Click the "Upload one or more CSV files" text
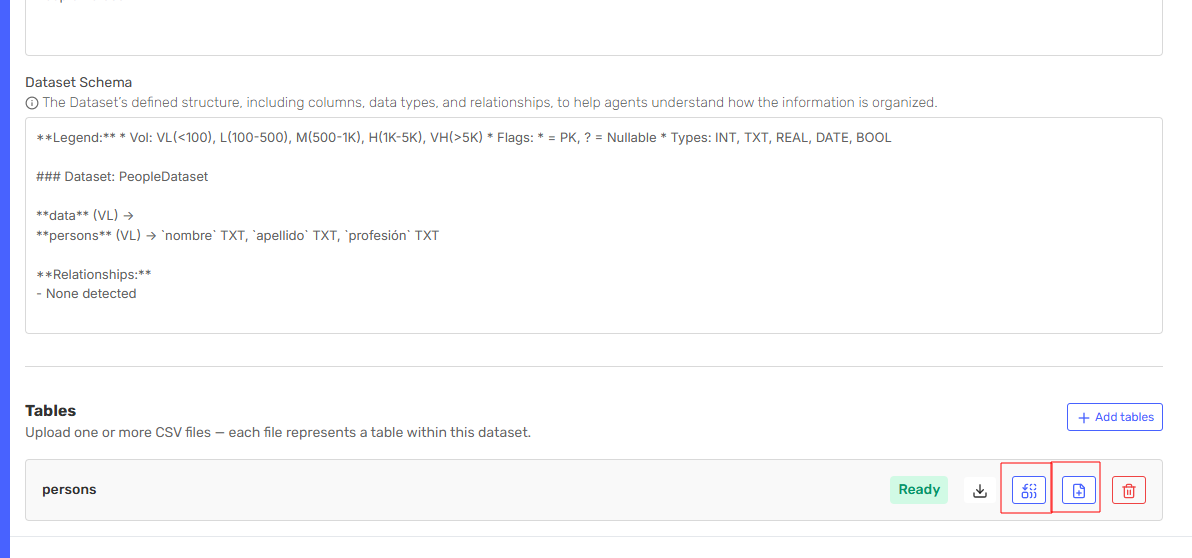Screen dimensions: 1192x558 pyautogui.click(x=277, y=433)
